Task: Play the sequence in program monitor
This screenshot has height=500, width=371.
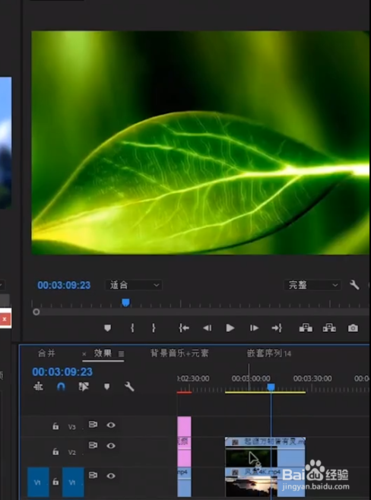Action: pyautogui.click(x=230, y=328)
